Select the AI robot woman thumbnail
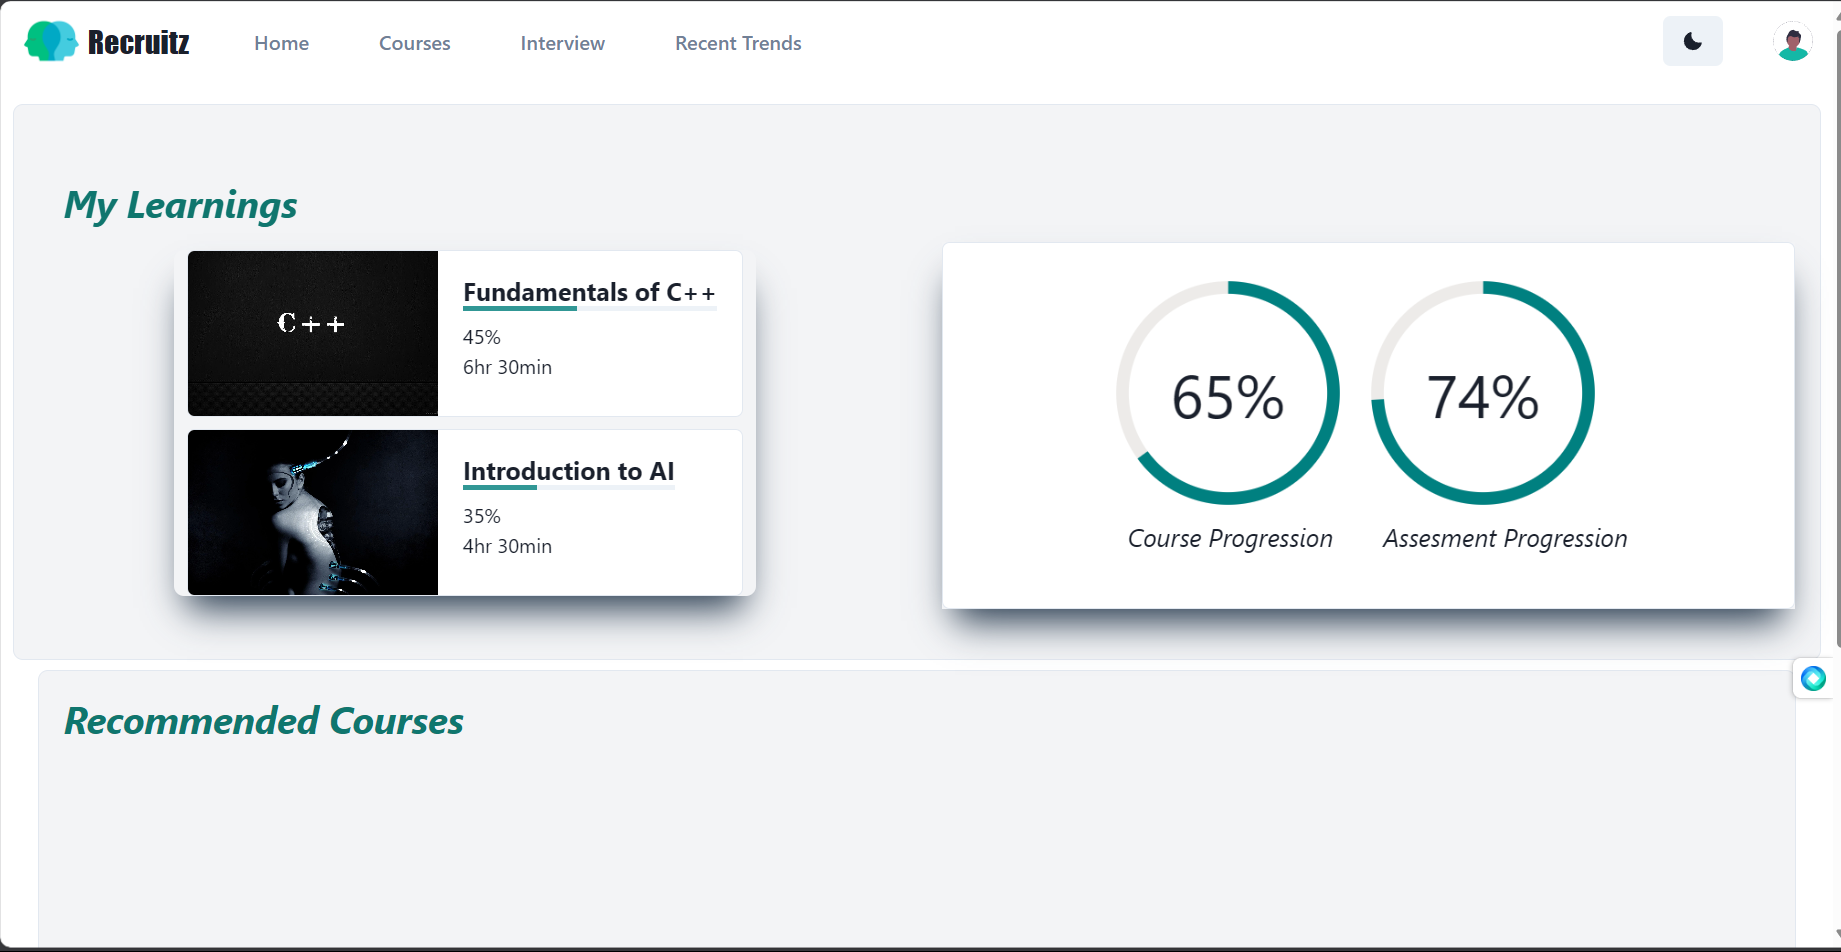Viewport: 1841px width, 952px height. pos(313,512)
